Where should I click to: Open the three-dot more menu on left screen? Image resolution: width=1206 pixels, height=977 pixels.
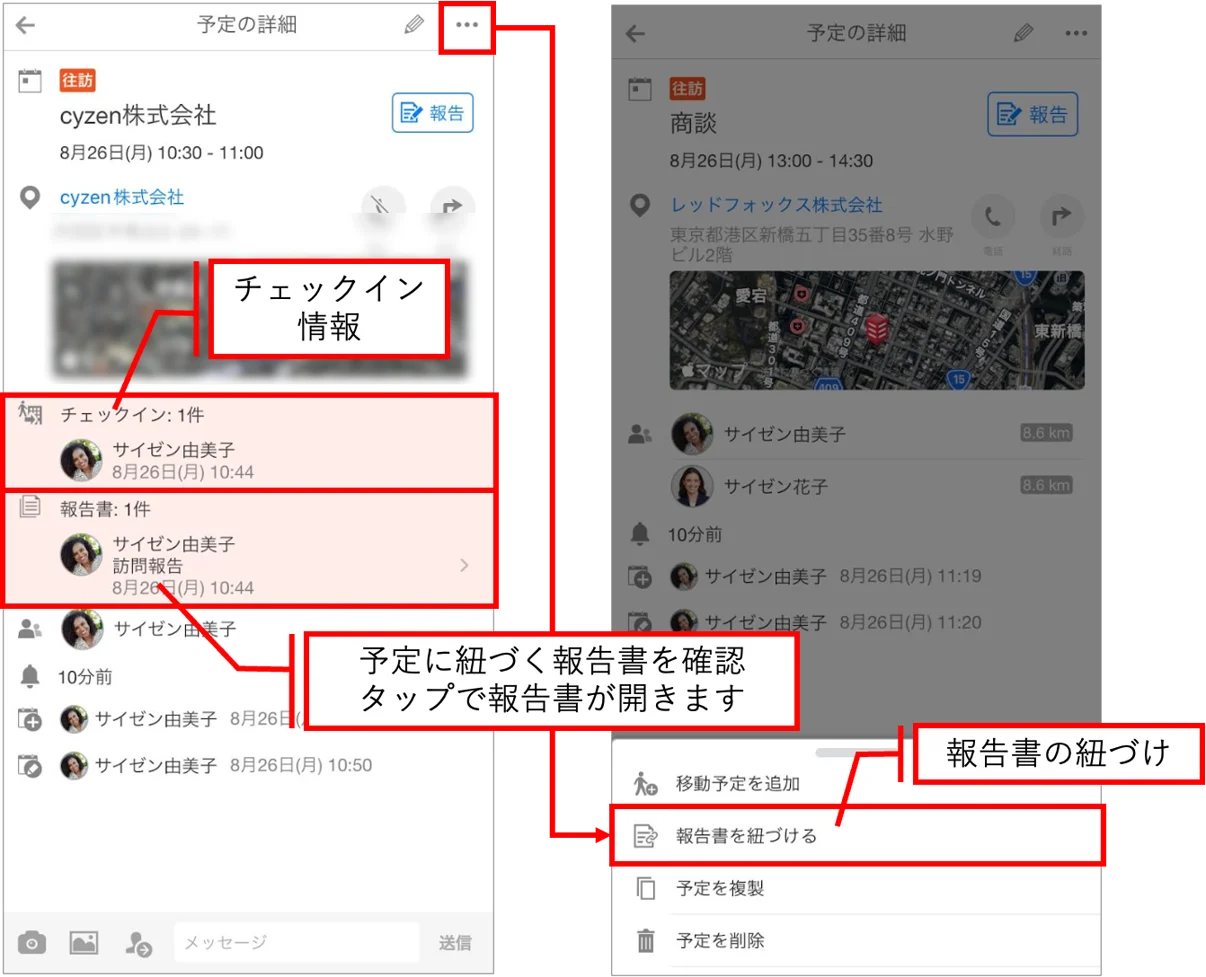tap(467, 26)
